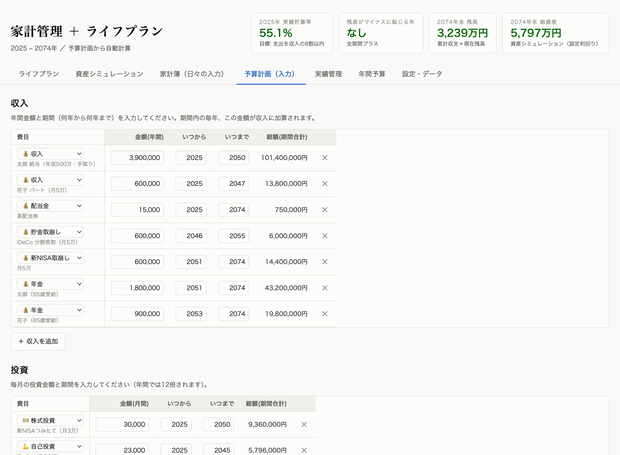This screenshot has width=620, height=455.
Task: Expand the 新NISA取崩し category dropdown
Action: pyautogui.click(x=50, y=258)
